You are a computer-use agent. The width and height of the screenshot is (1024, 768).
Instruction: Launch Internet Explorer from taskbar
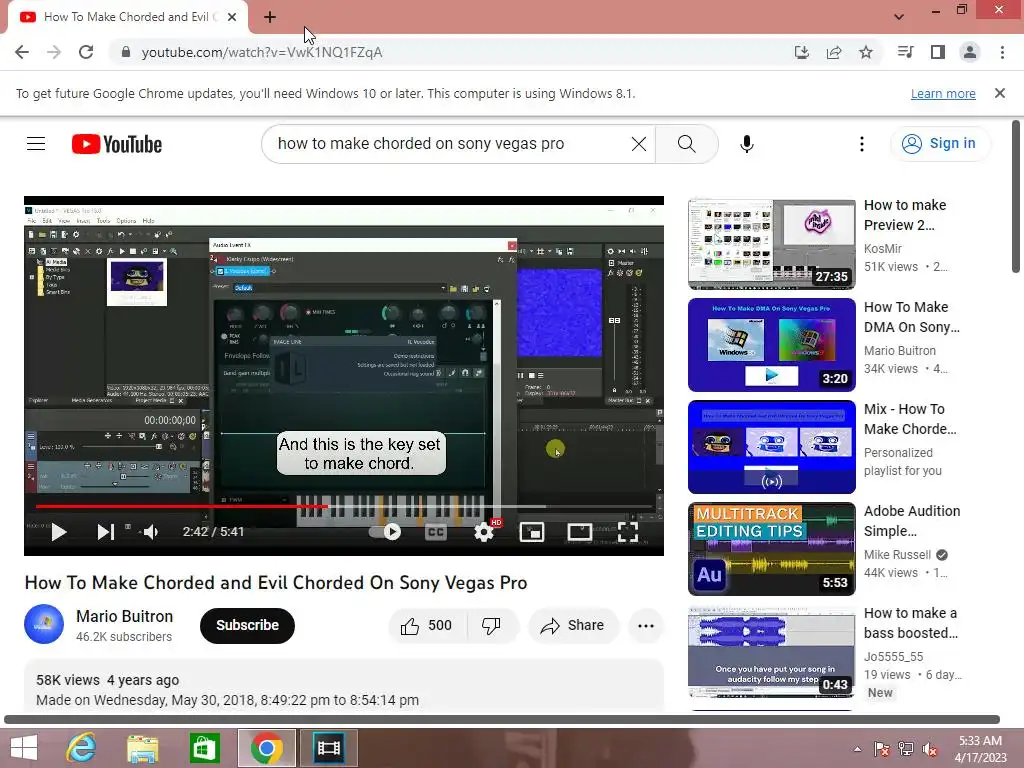click(82, 748)
